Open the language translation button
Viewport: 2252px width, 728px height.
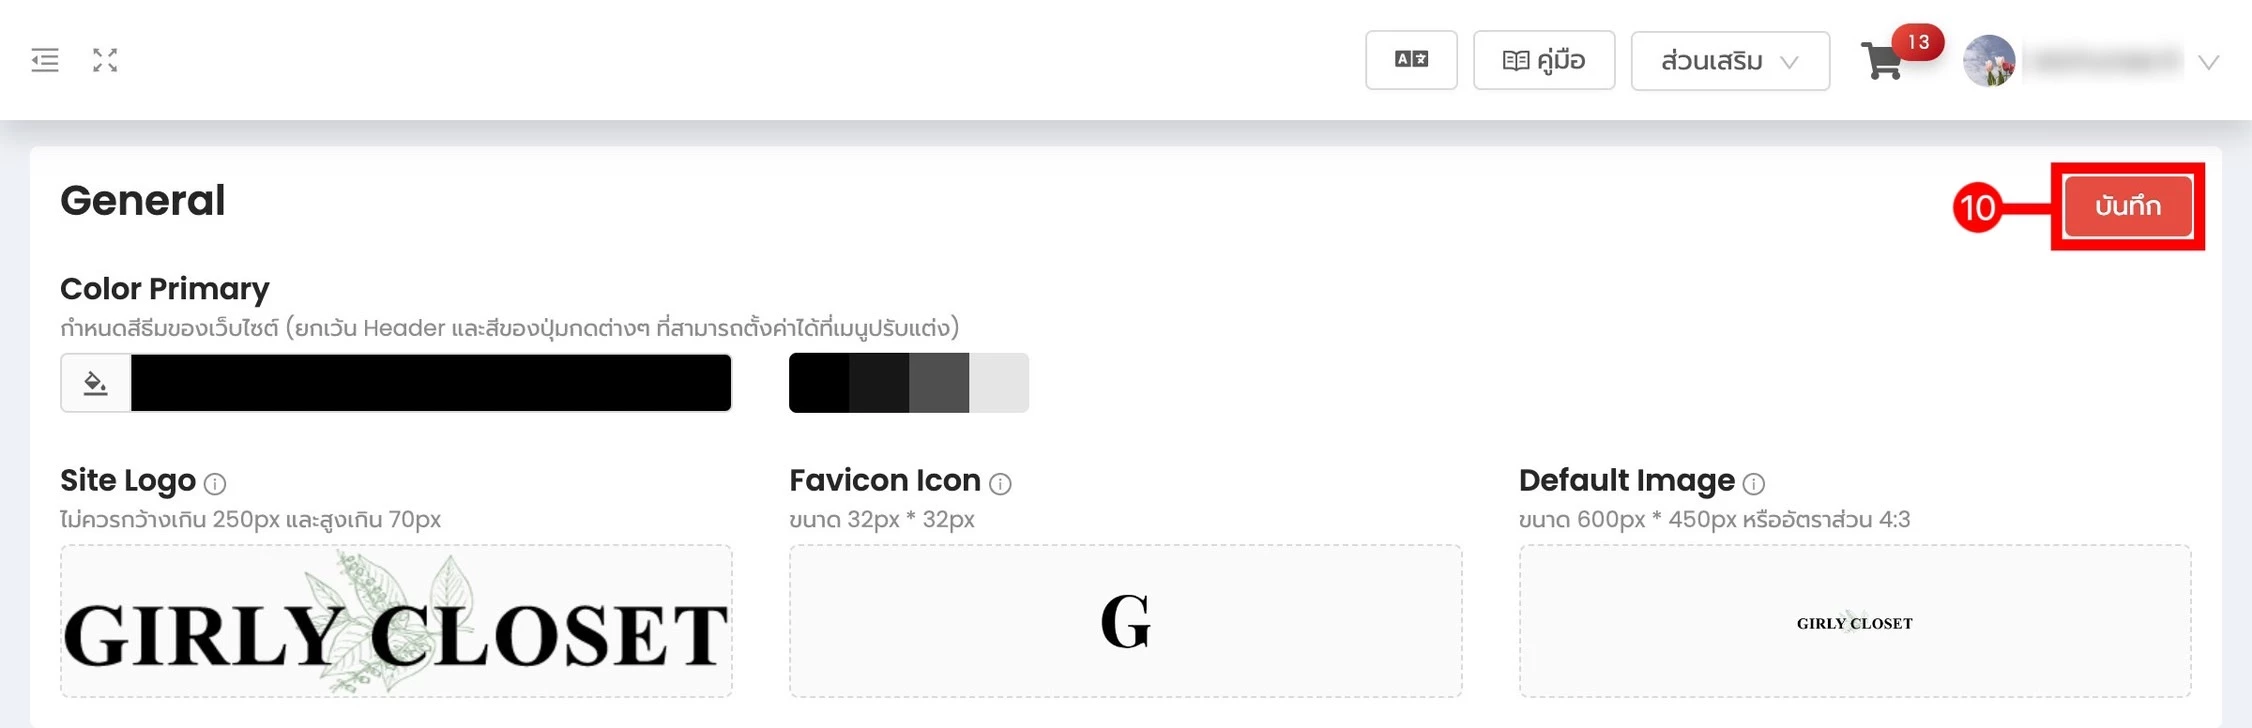pyautogui.click(x=1411, y=60)
